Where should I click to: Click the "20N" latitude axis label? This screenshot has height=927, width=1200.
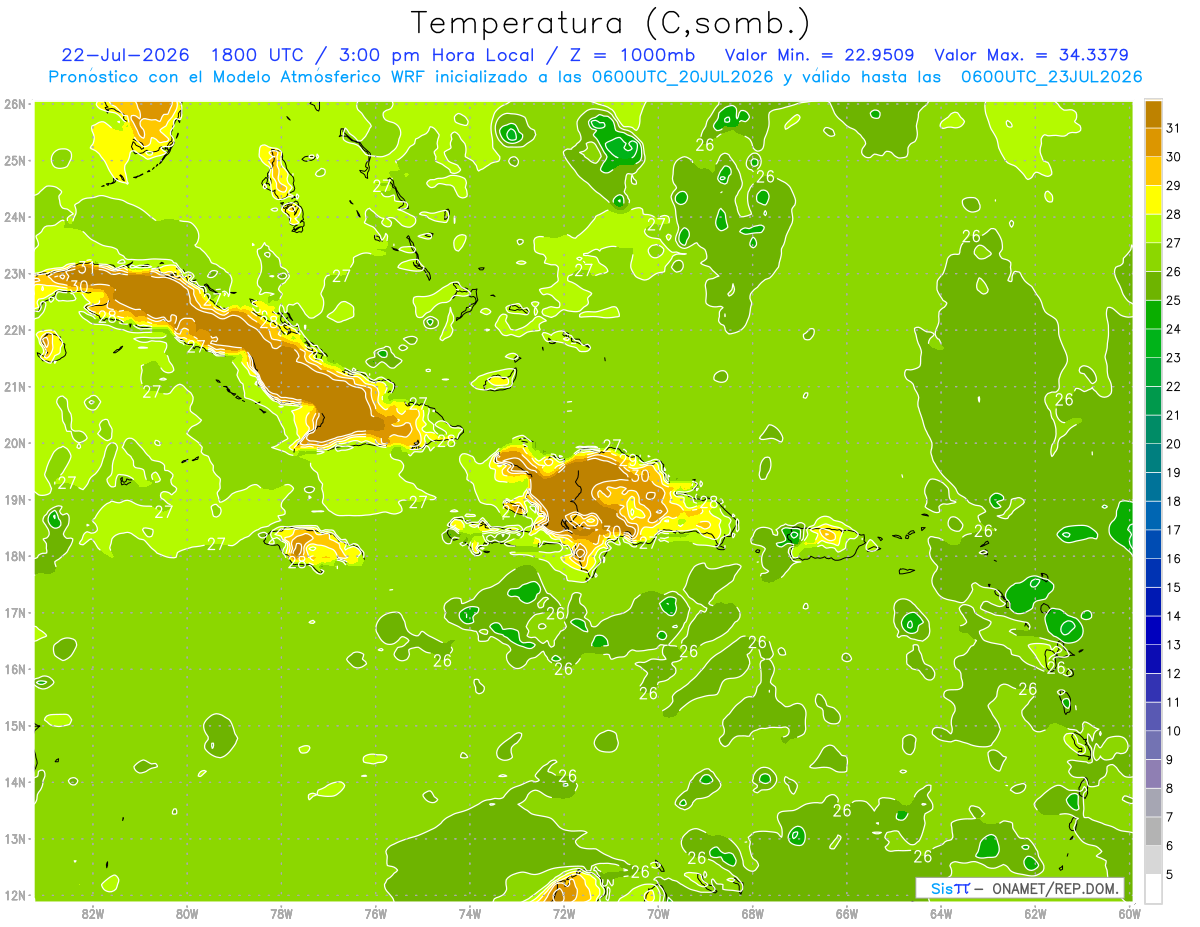tap(15, 443)
